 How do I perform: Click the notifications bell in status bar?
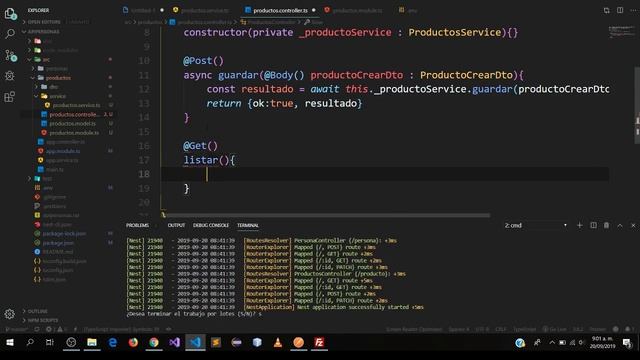tap(629, 329)
